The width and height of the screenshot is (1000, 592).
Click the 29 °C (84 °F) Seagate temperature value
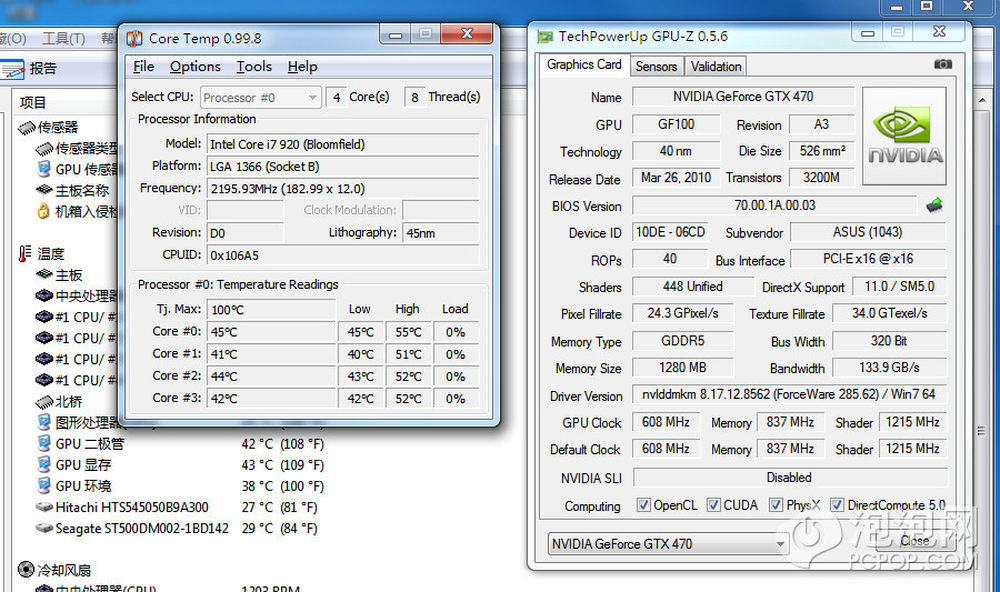coord(279,529)
